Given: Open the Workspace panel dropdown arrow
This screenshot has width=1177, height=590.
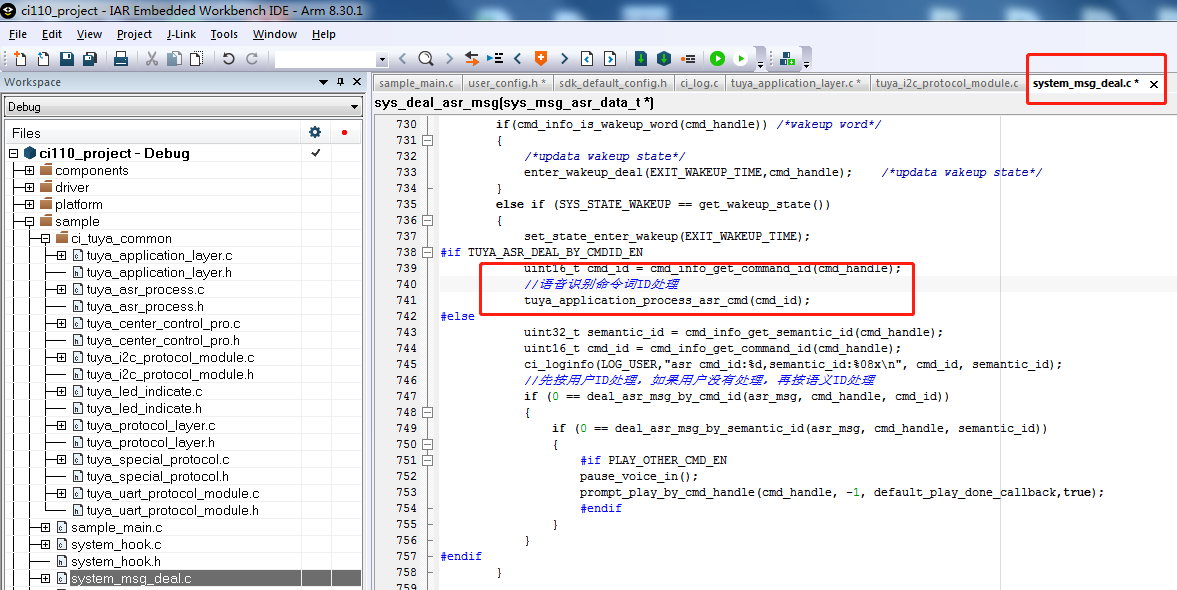Looking at the screenshot, I should 324,82.
